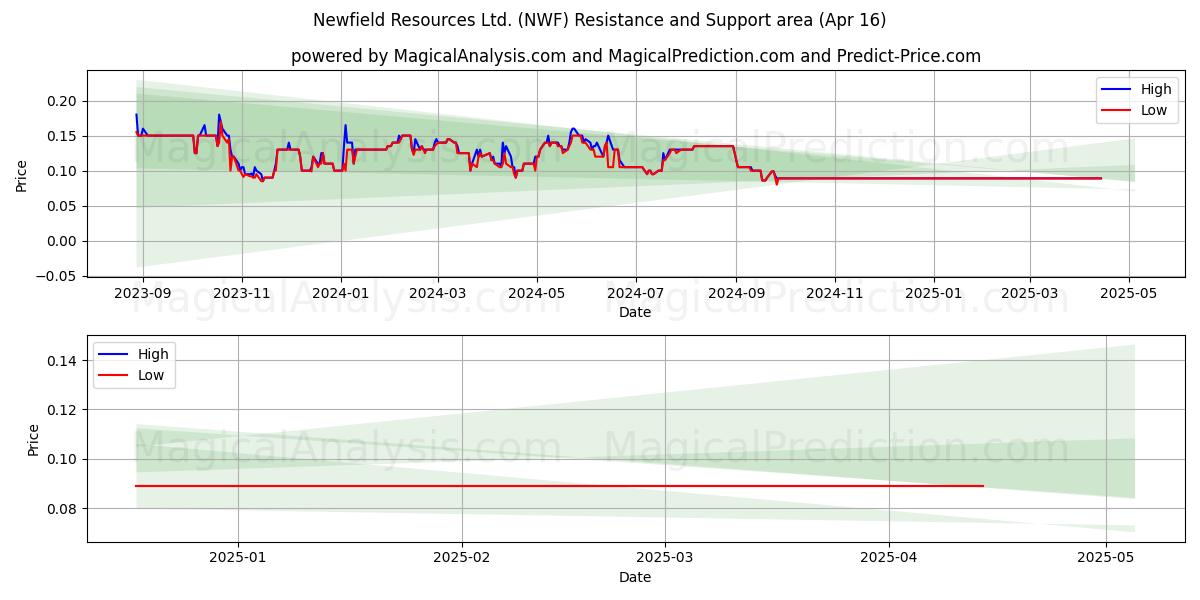Click top chart x-axis label '2024-11'
1200x600 pixels.
pyautogui.click(x=835, y=293)
